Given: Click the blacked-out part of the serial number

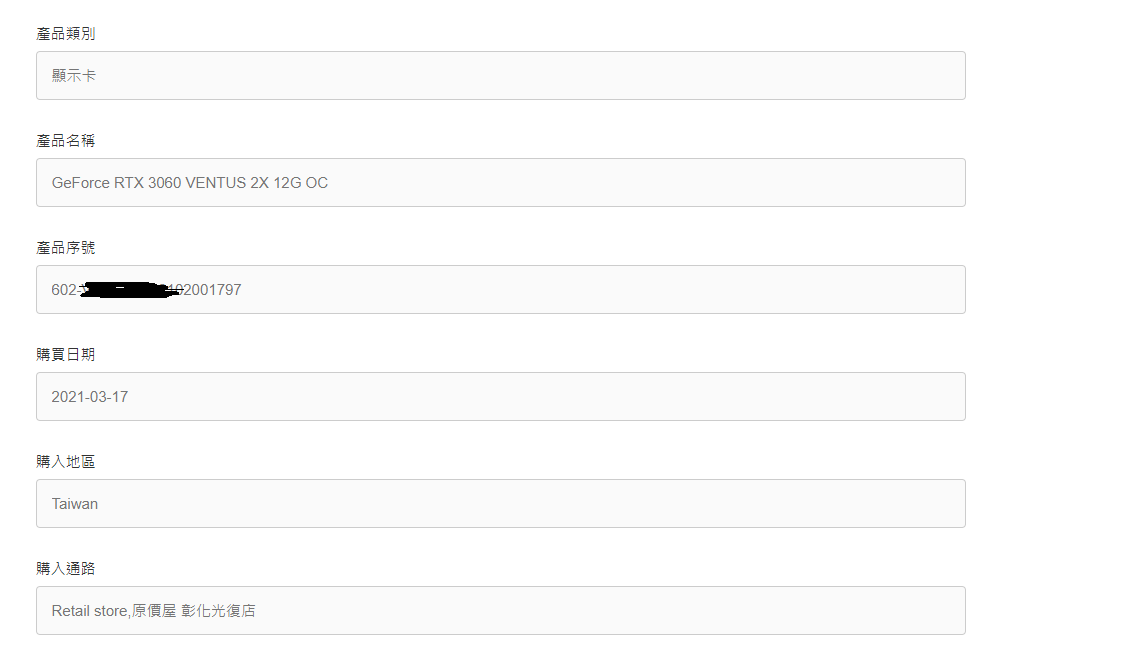Looking at the screenshot, I should (129, 290).
